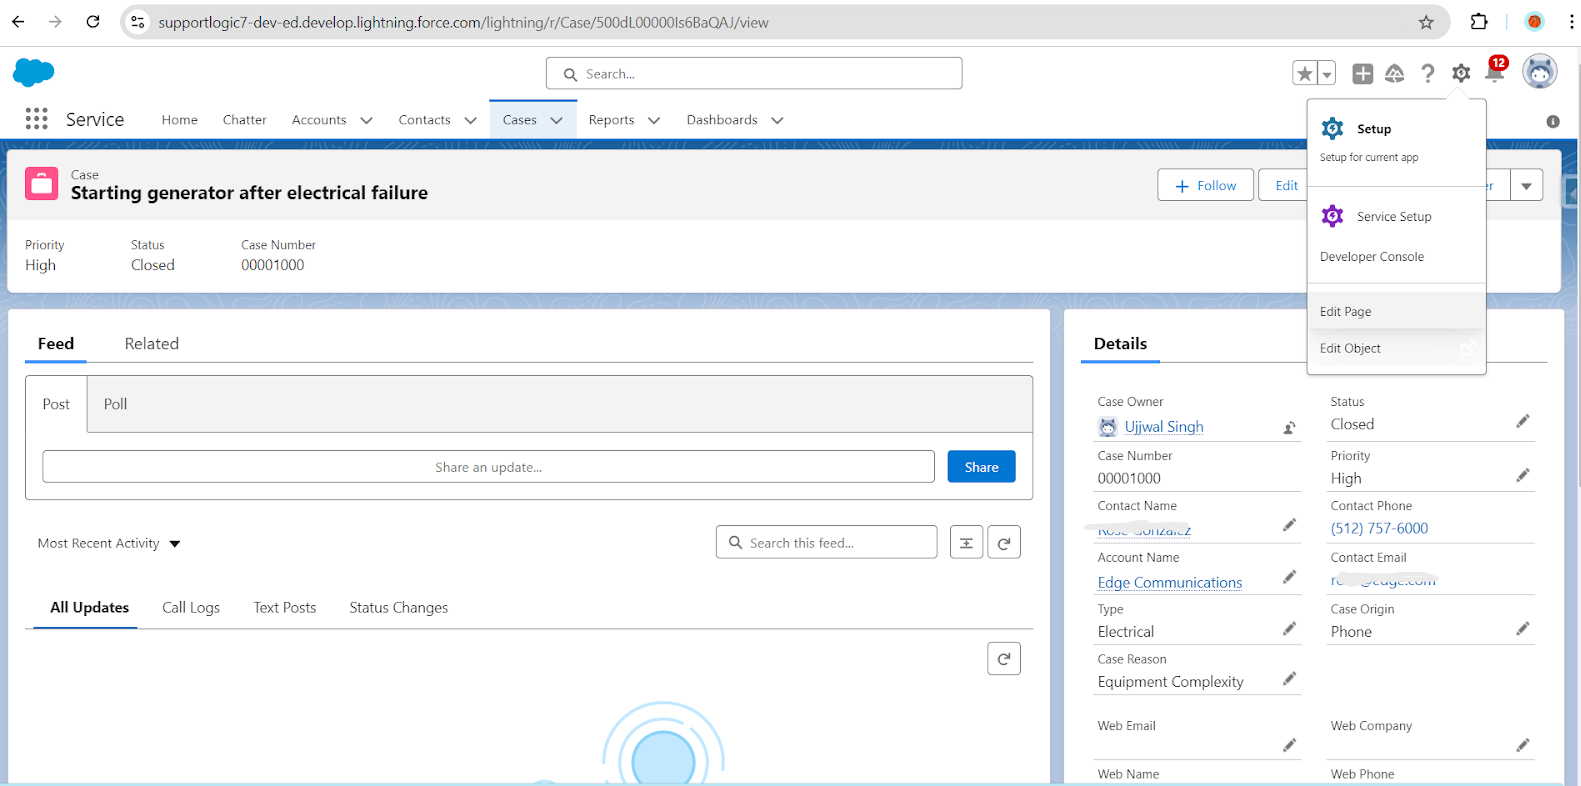Click the Case record briefcase icon
Screen dimensions: 1581x786
[41, 184]
